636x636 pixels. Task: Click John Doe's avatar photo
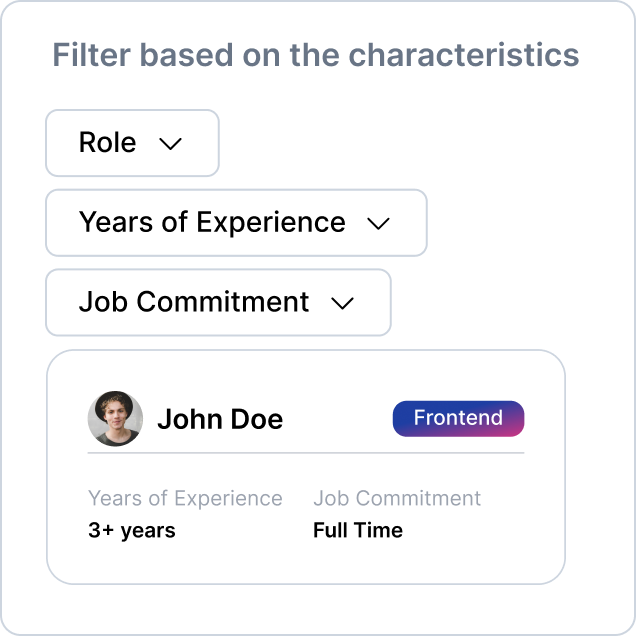click(x=115, y=419)
